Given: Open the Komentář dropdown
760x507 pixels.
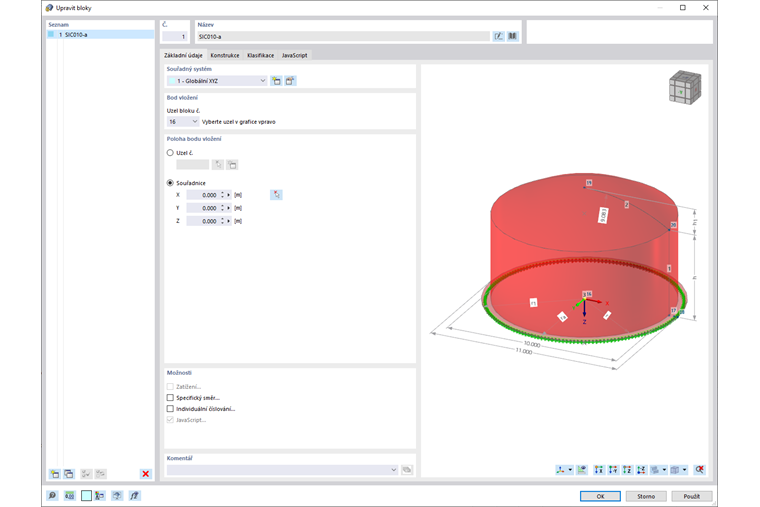Looking at the screenshot, I should click(x=282, y=470).
